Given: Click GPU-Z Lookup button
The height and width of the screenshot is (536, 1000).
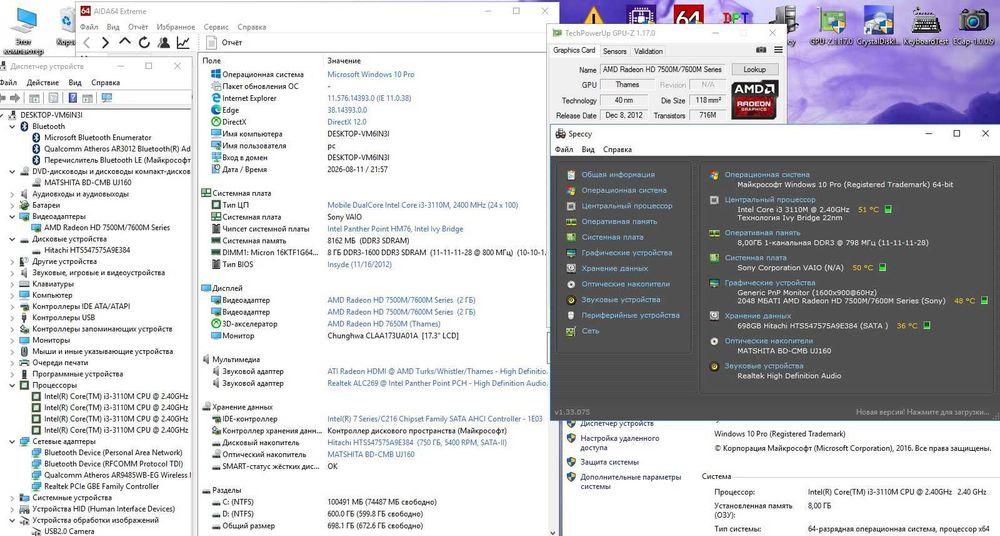Looking at the screenshot, I should [x=754, y=69].
